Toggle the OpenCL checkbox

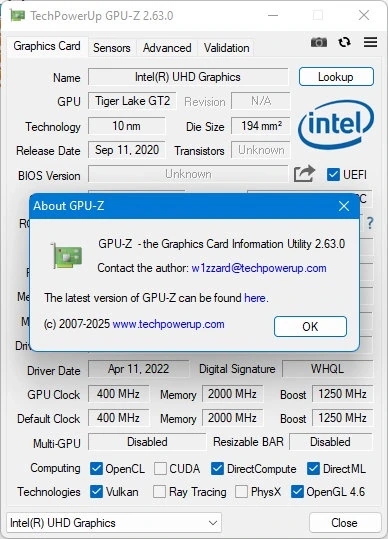pos(96,469)
